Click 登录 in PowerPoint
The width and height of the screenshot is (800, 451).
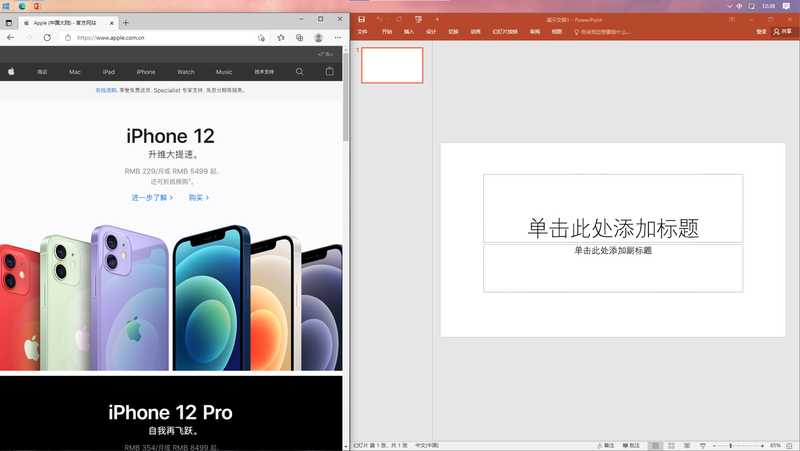(761, 32)
